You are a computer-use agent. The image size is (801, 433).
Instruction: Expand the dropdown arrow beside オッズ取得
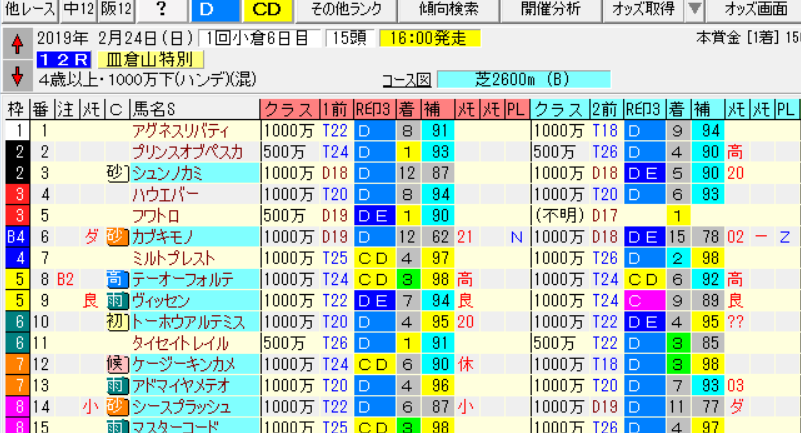click(695, 10)
